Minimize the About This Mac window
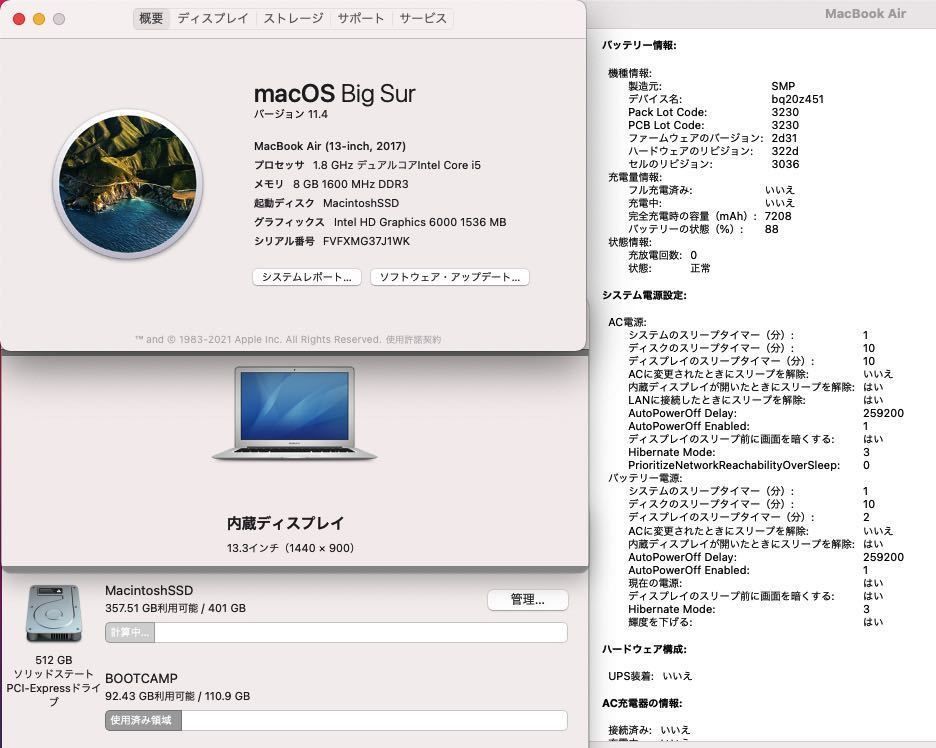Screen dimensions: 936x748 [39, 19]
